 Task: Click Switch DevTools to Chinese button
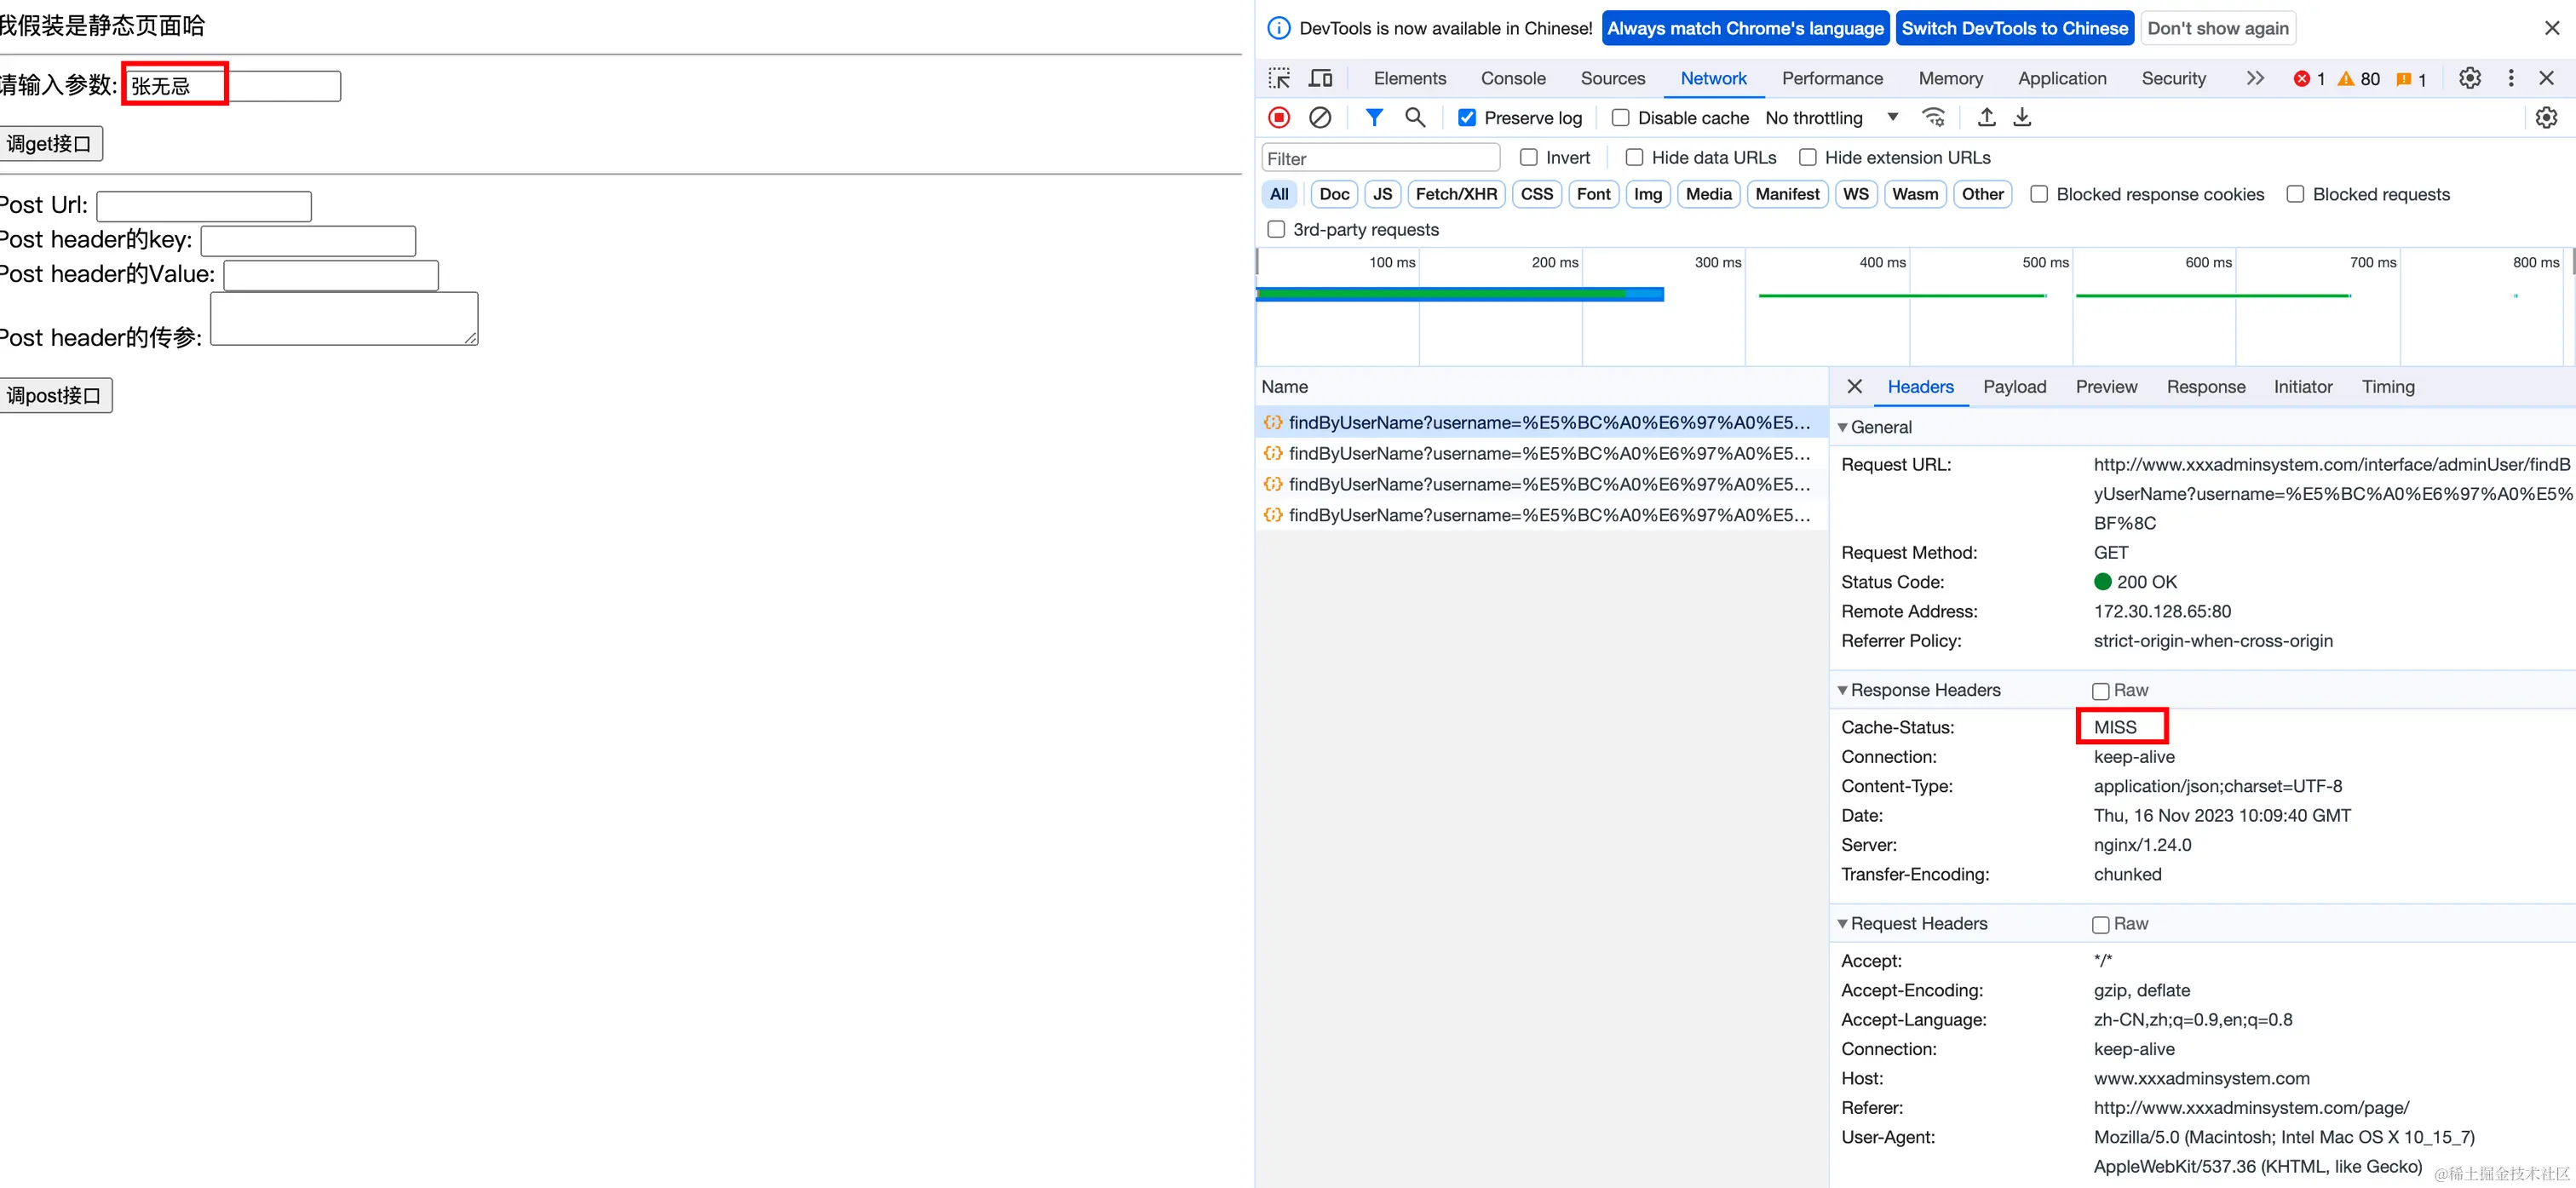[2014, 28]
